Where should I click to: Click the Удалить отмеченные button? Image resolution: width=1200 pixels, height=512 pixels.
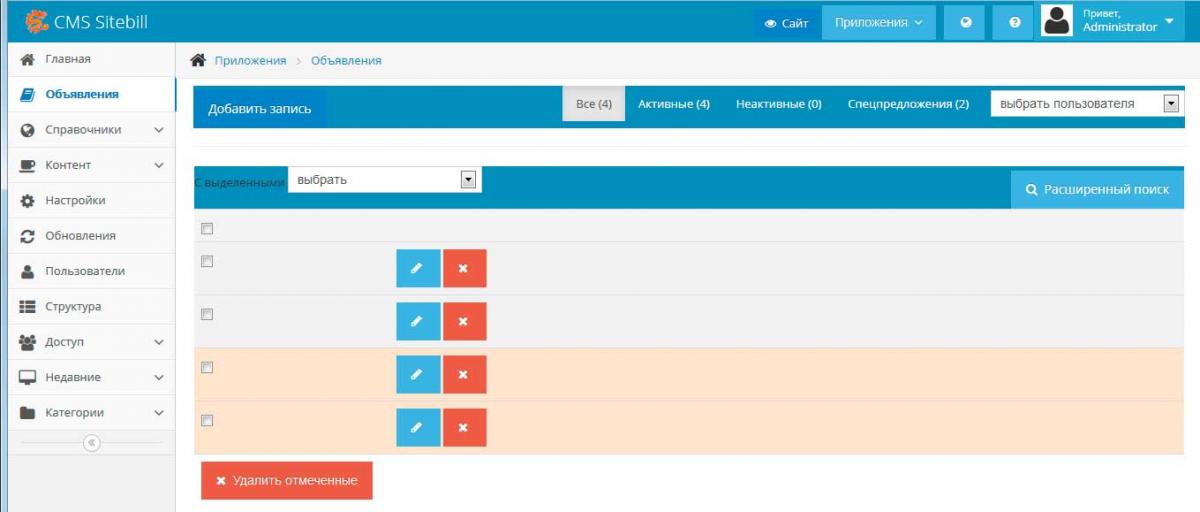tap(286, 480)
